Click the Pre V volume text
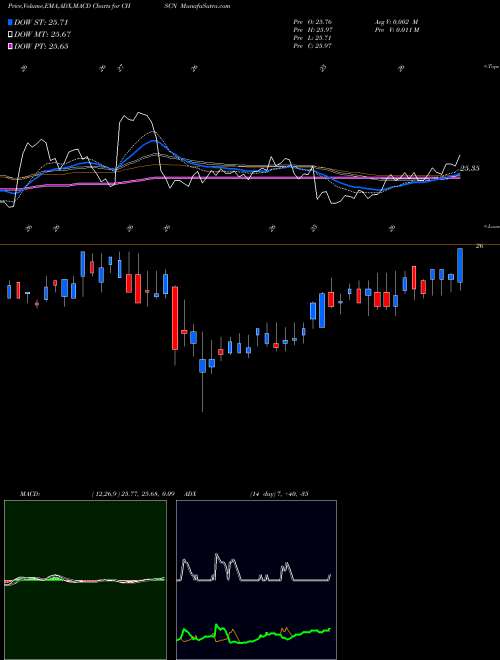This screenshot has width=500, height=660. click(x=396, y=30)
